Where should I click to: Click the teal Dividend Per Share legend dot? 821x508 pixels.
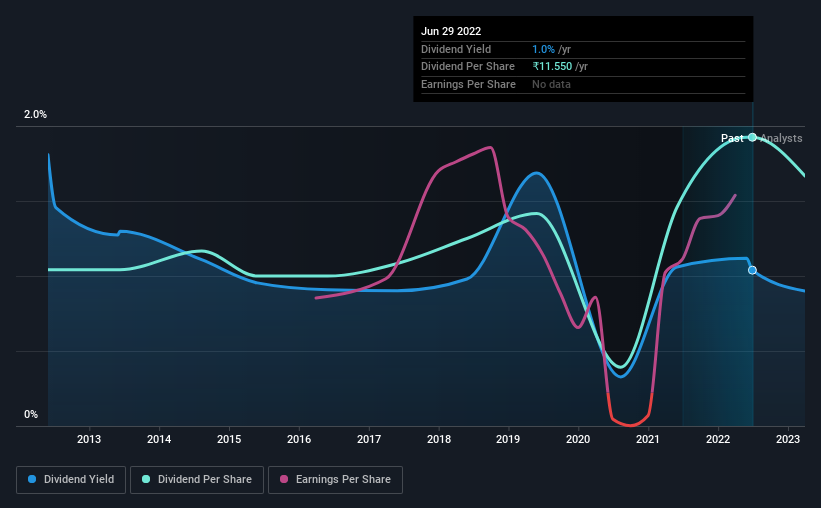tap(146, 479)
